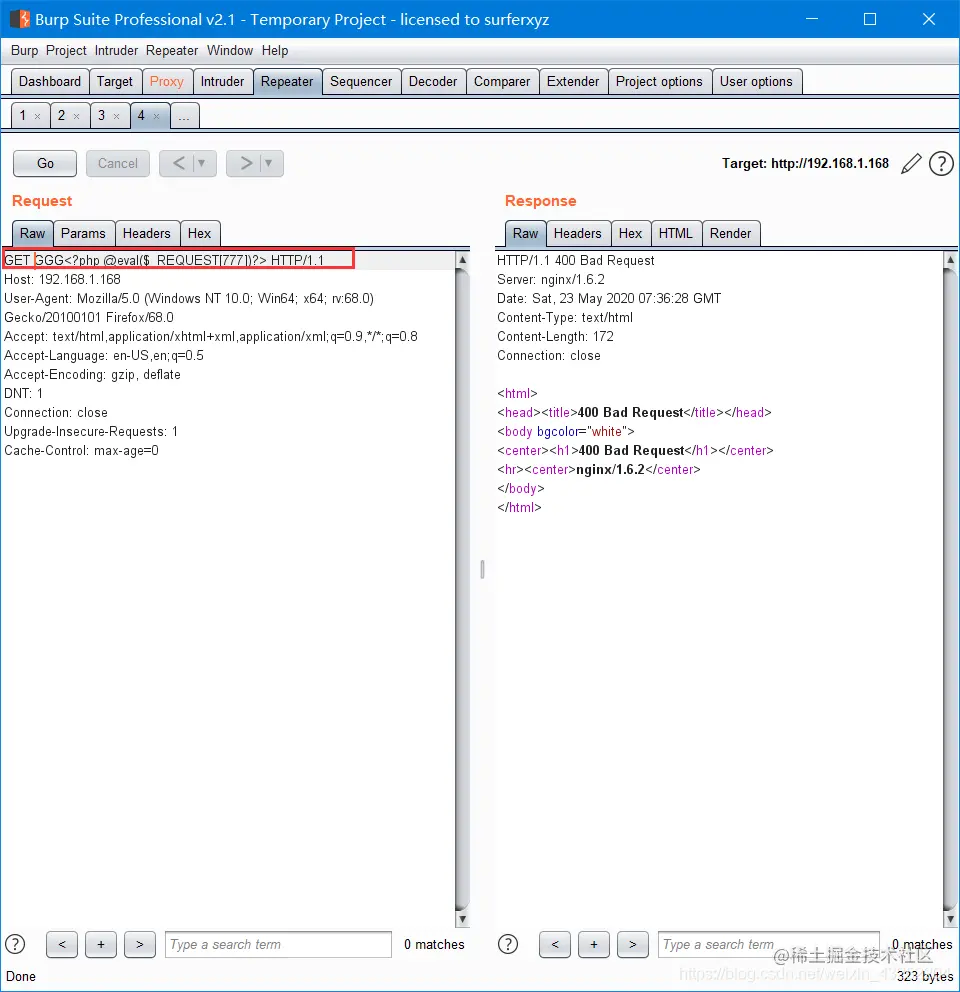Show response Headers view

577,233
